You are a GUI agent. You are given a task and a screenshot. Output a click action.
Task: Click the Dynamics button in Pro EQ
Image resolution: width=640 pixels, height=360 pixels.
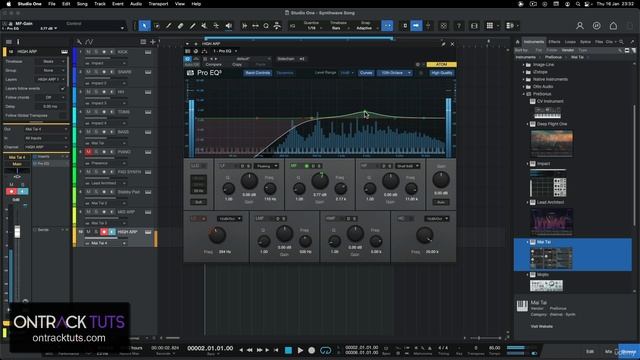point(285,73)
